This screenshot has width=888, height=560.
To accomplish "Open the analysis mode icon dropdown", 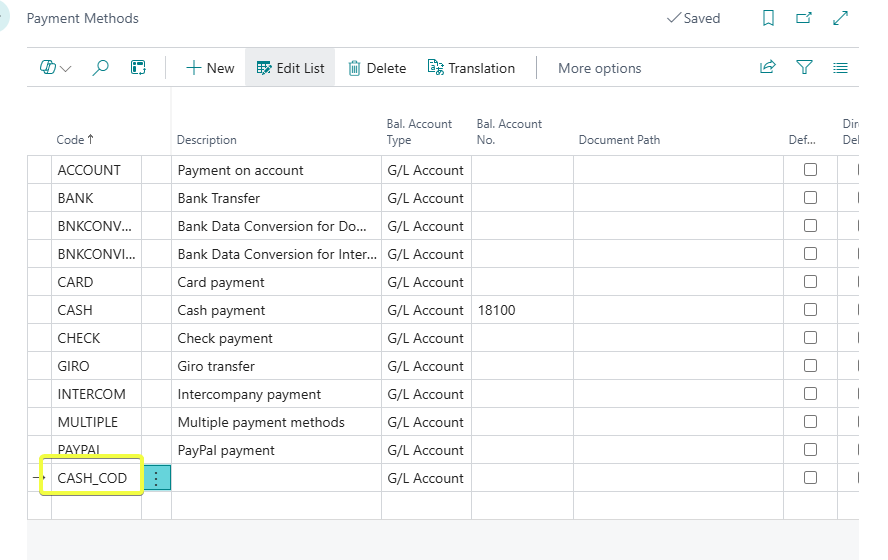I will point(55,68).
